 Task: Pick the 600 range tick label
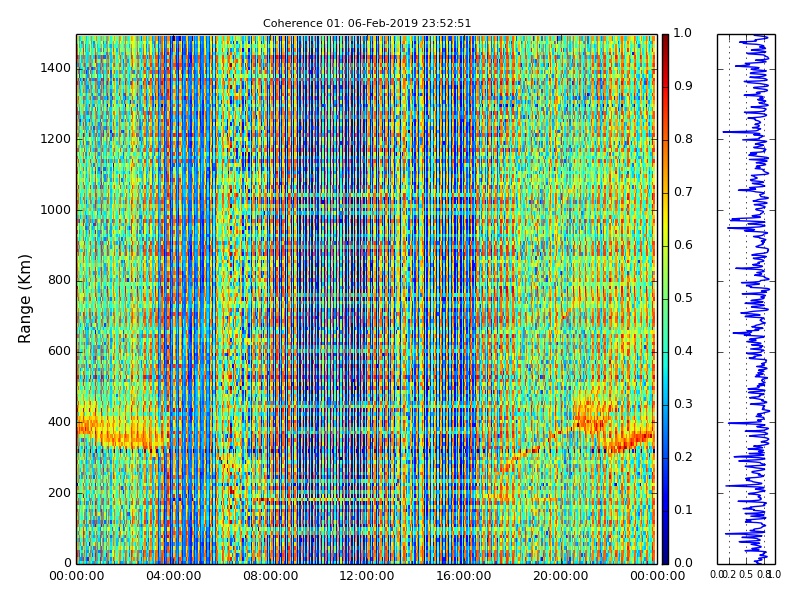tap(59, 352)
